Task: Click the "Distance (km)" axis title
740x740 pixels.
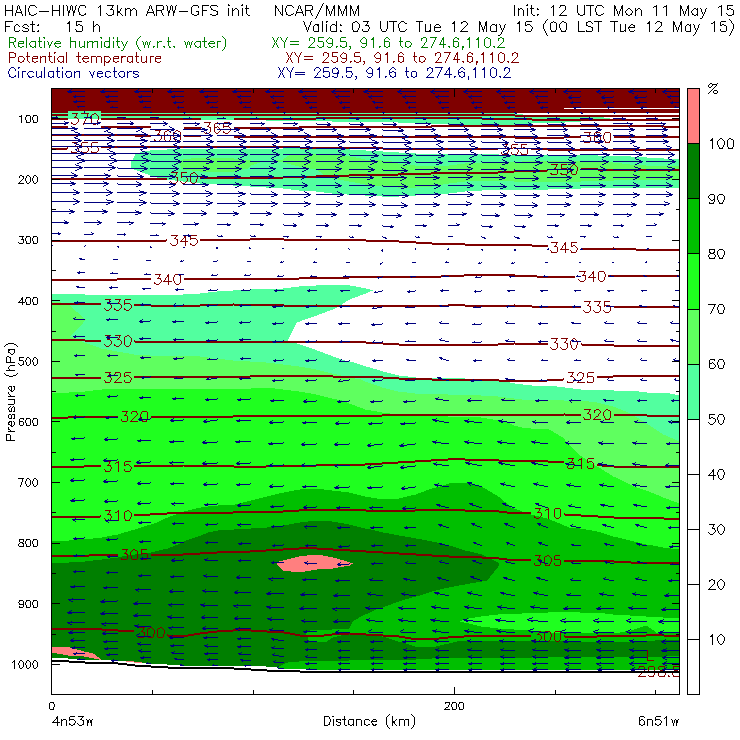Action: [369, 721]
